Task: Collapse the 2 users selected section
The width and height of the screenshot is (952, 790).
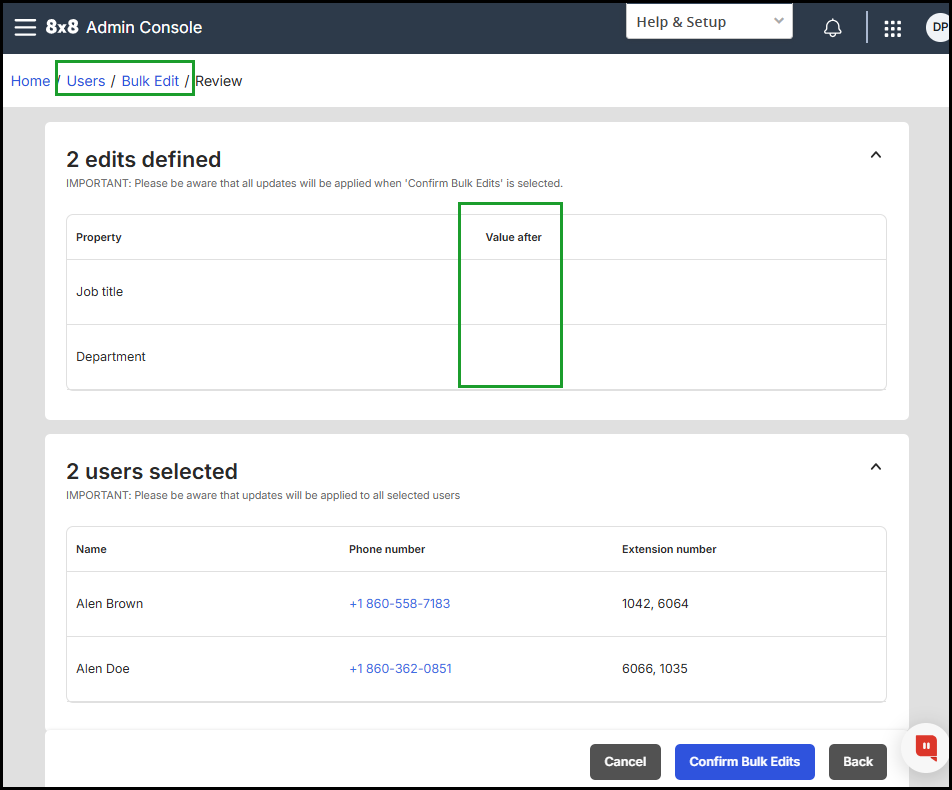Action: pos(876,467)
